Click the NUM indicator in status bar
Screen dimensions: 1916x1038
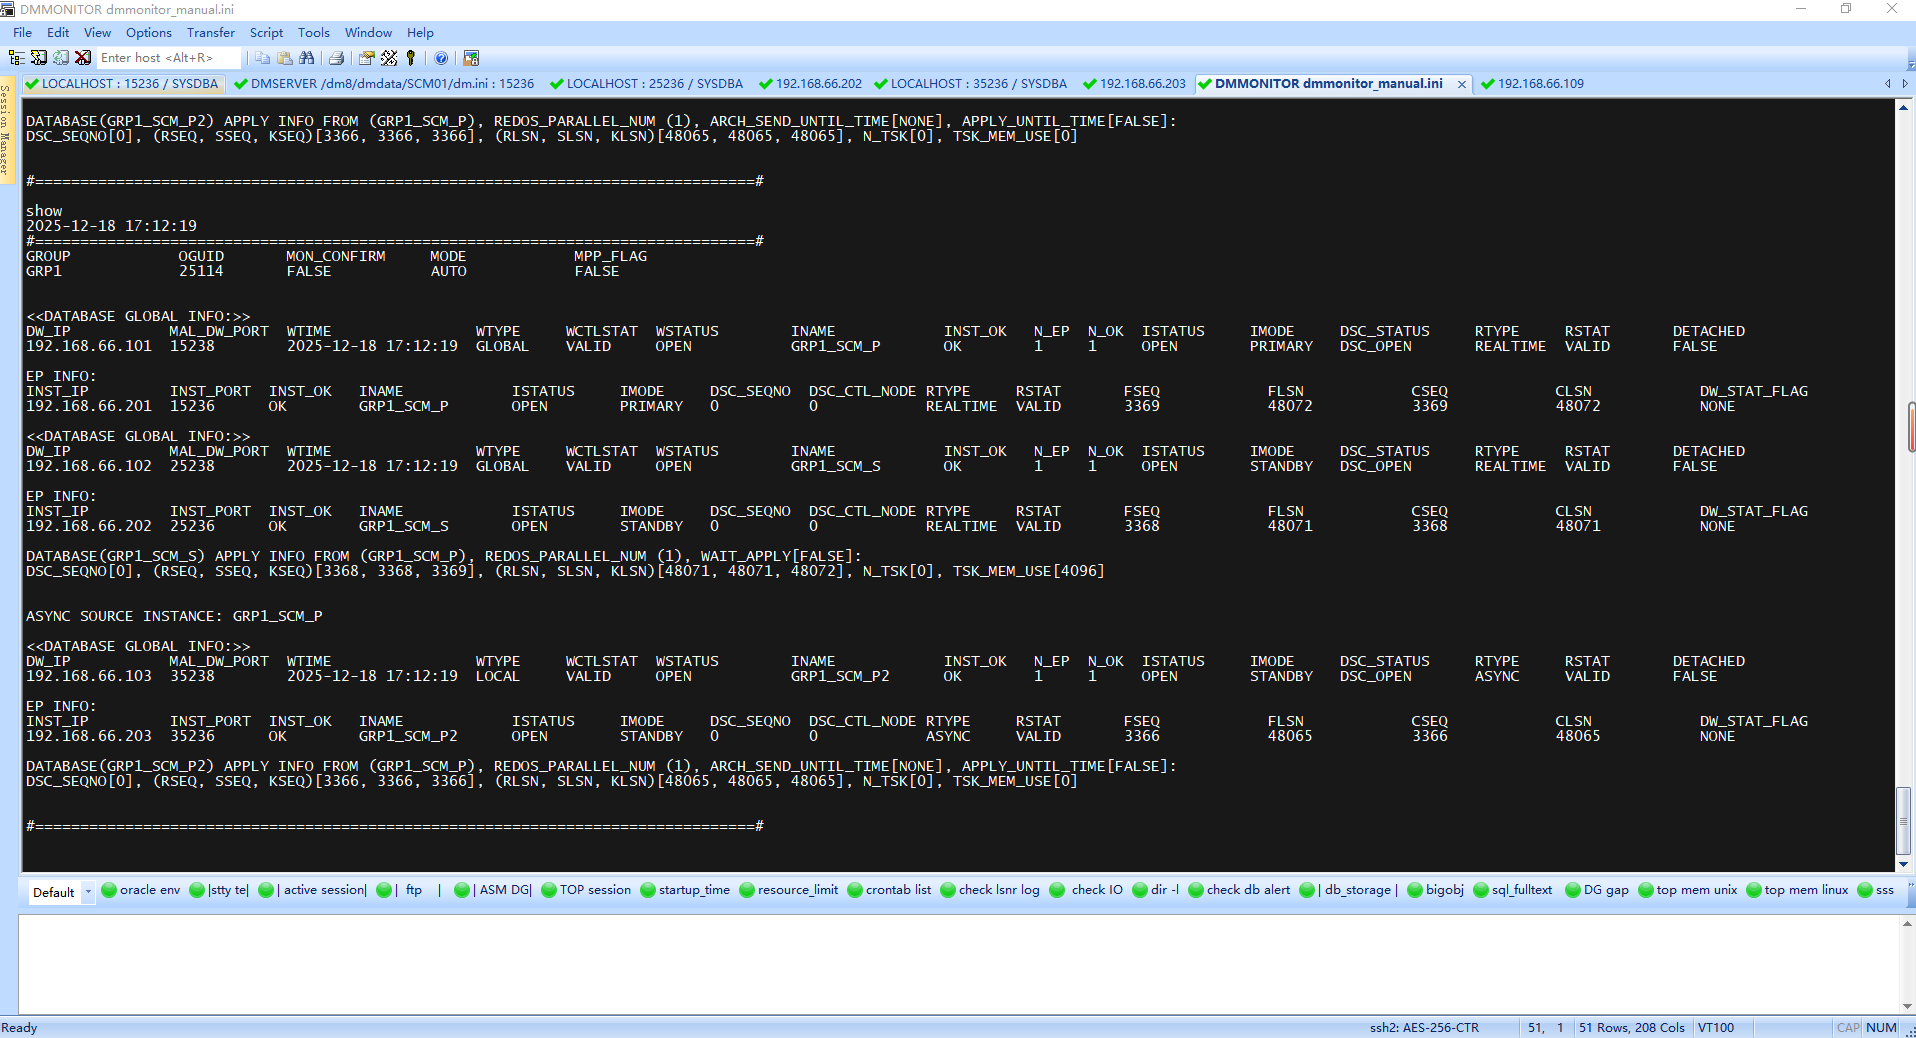[1881, 1027]
